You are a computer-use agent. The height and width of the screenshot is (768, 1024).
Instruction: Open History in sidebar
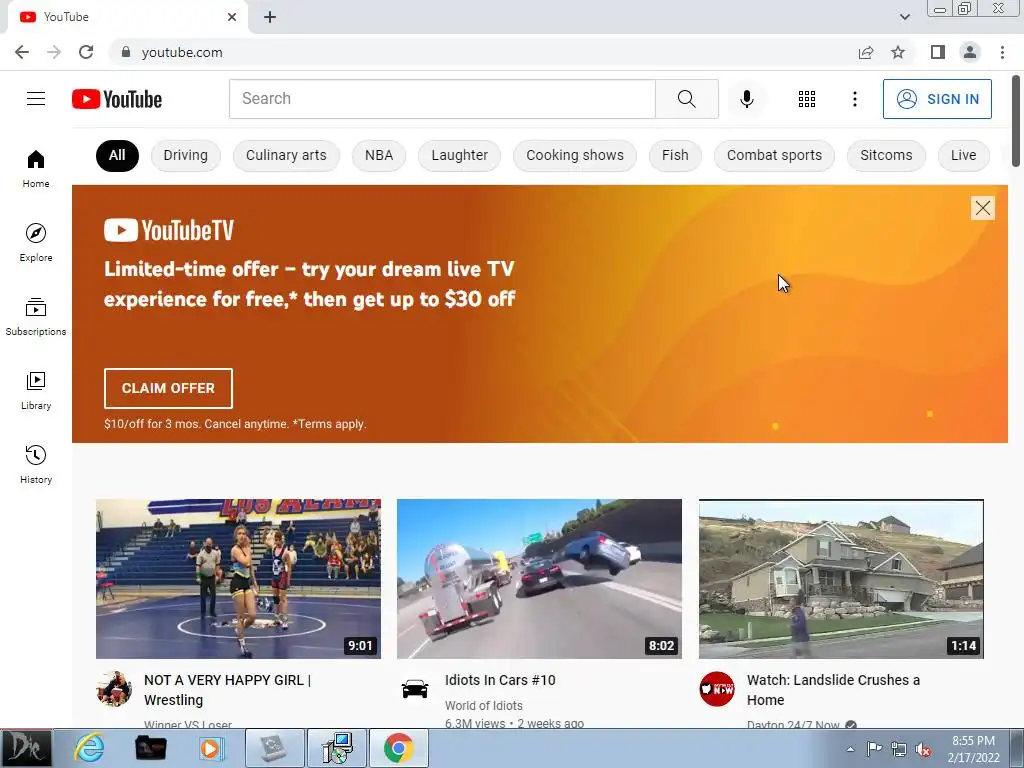tap(36, 464)
